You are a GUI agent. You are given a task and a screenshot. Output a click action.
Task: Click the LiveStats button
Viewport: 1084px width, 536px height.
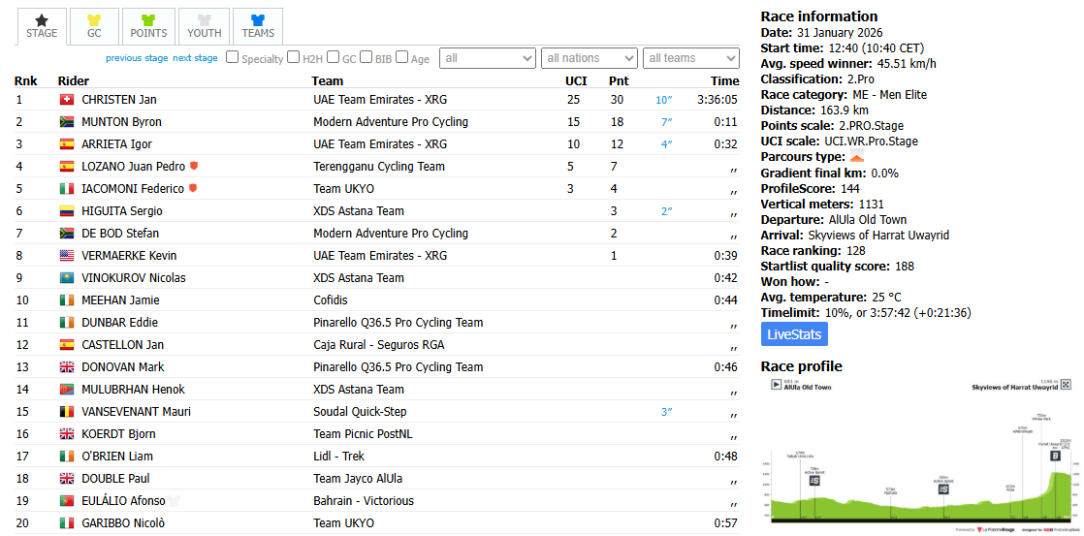794,335
